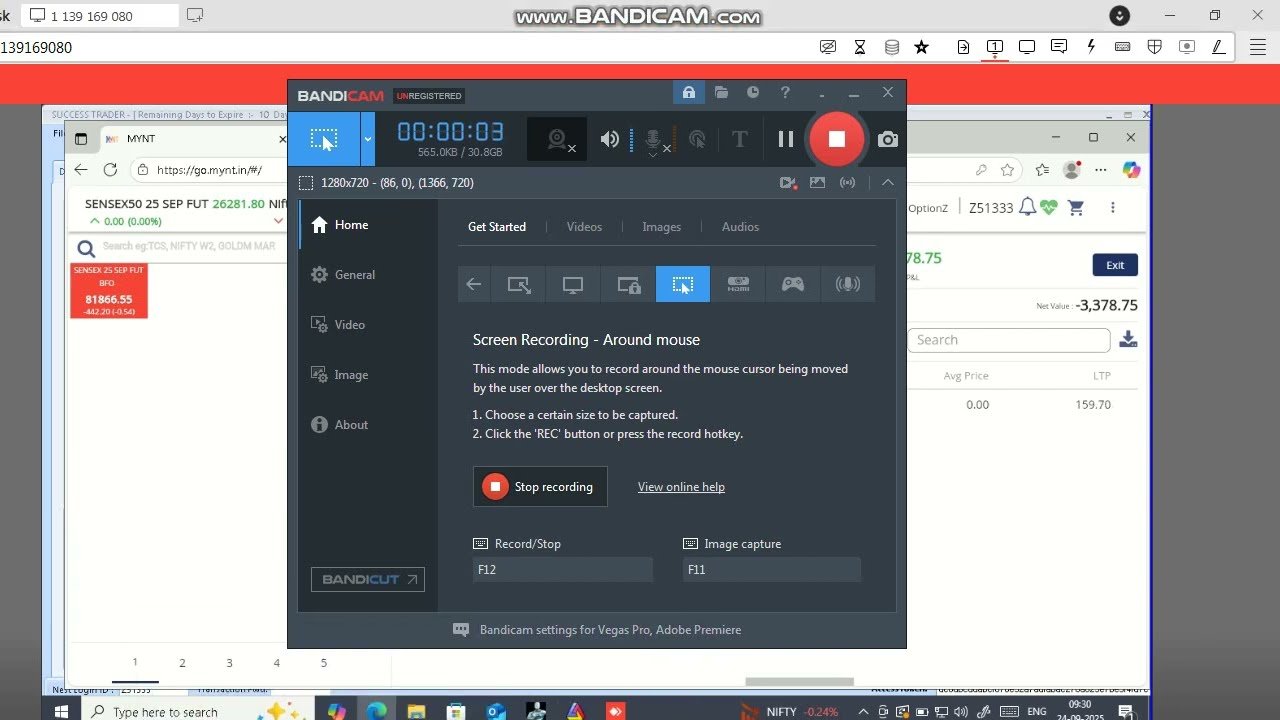The image size is (1280, 720).
Task: Open the chat icon in remote toolbar
Action: (x=1059, y=47)
